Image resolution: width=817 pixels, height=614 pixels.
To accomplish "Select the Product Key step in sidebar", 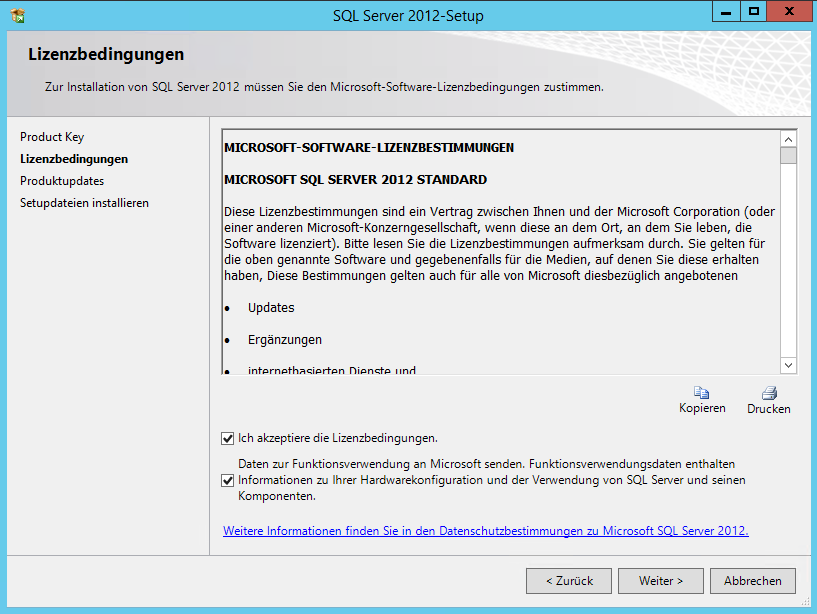I will [x=52, y=137].
